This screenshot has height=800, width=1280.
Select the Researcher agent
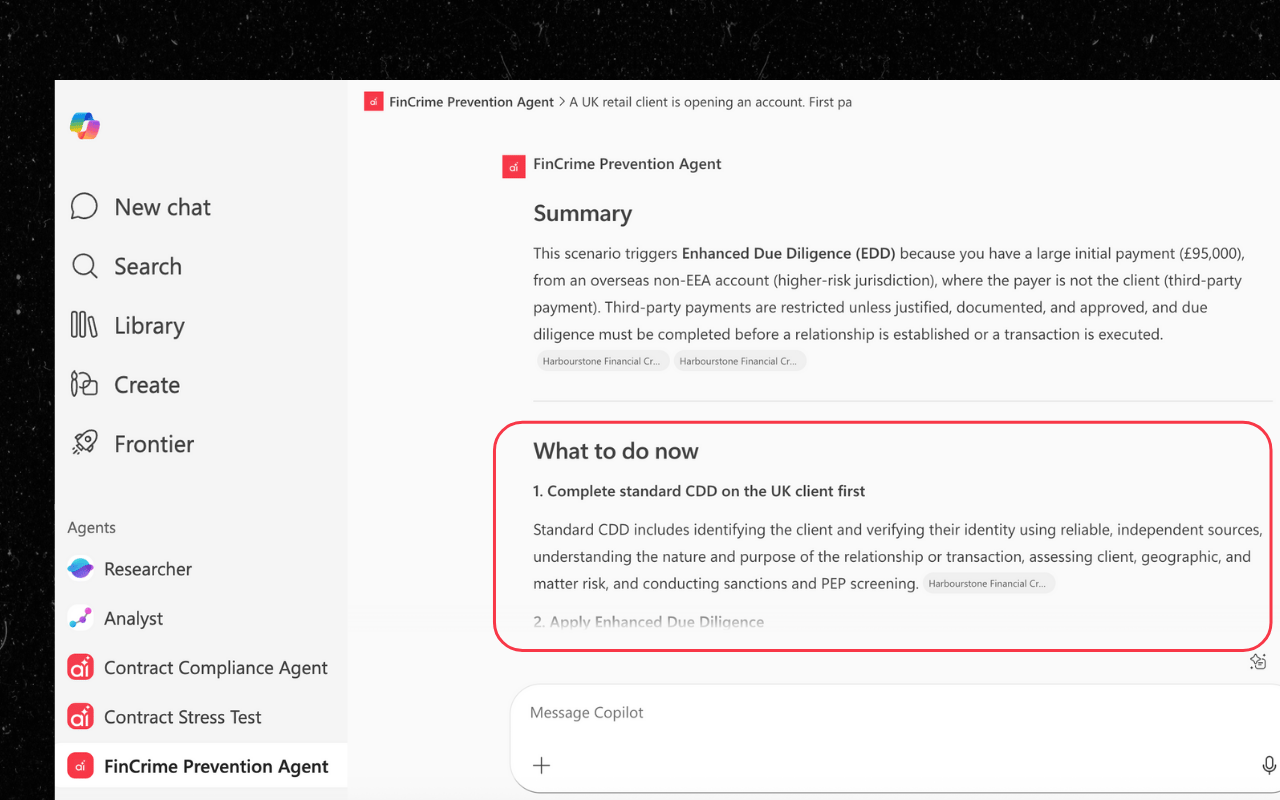point(129,569)
